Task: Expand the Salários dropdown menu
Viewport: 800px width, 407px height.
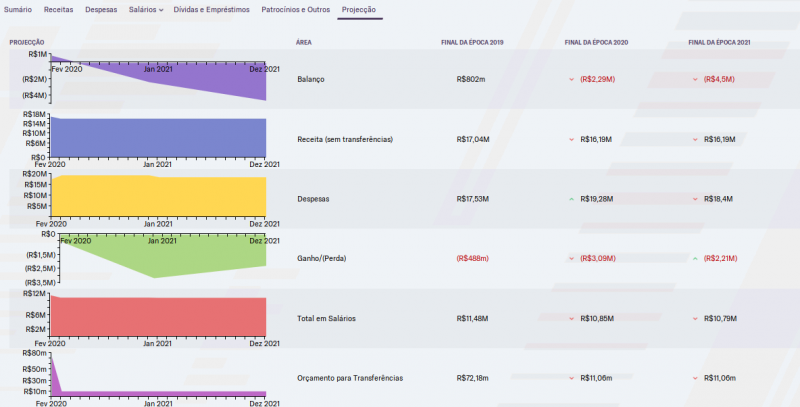Action: click(146, 8)
